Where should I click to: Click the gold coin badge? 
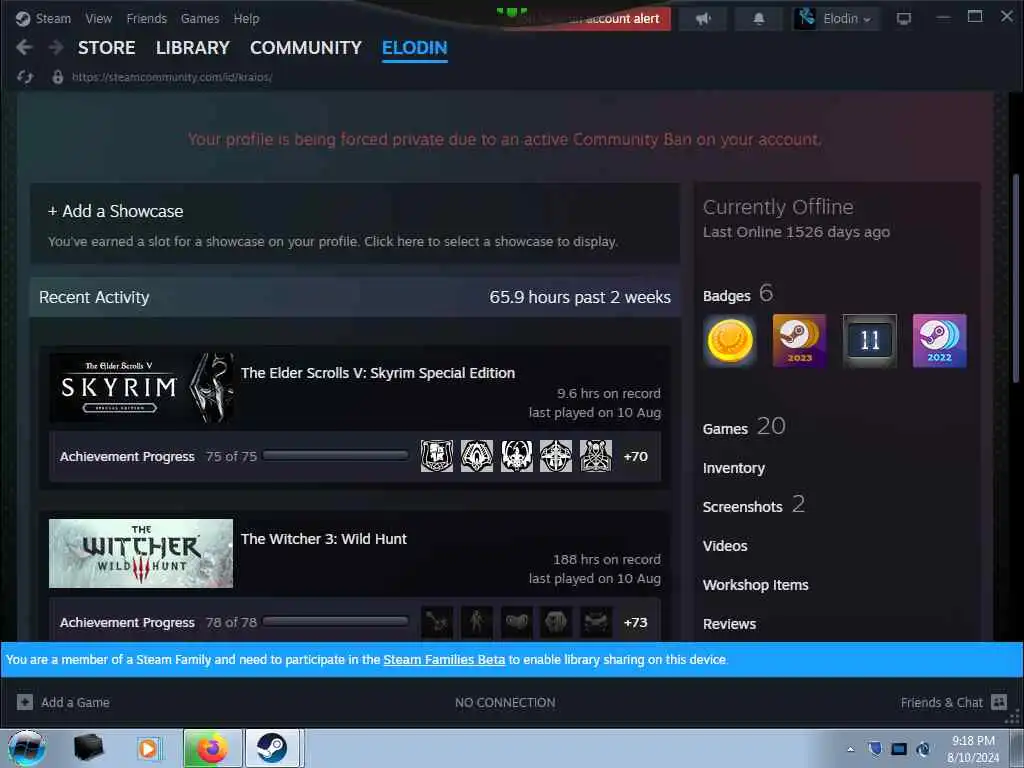730,340
